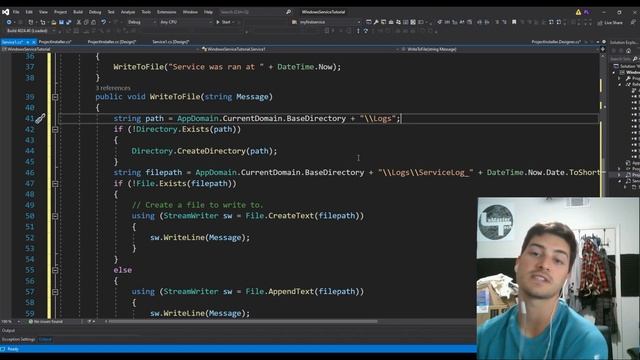The image size is (640, 360).
Task: Click the screwdriver quick actions icon on line 41
Action: (x=40, y=119)
